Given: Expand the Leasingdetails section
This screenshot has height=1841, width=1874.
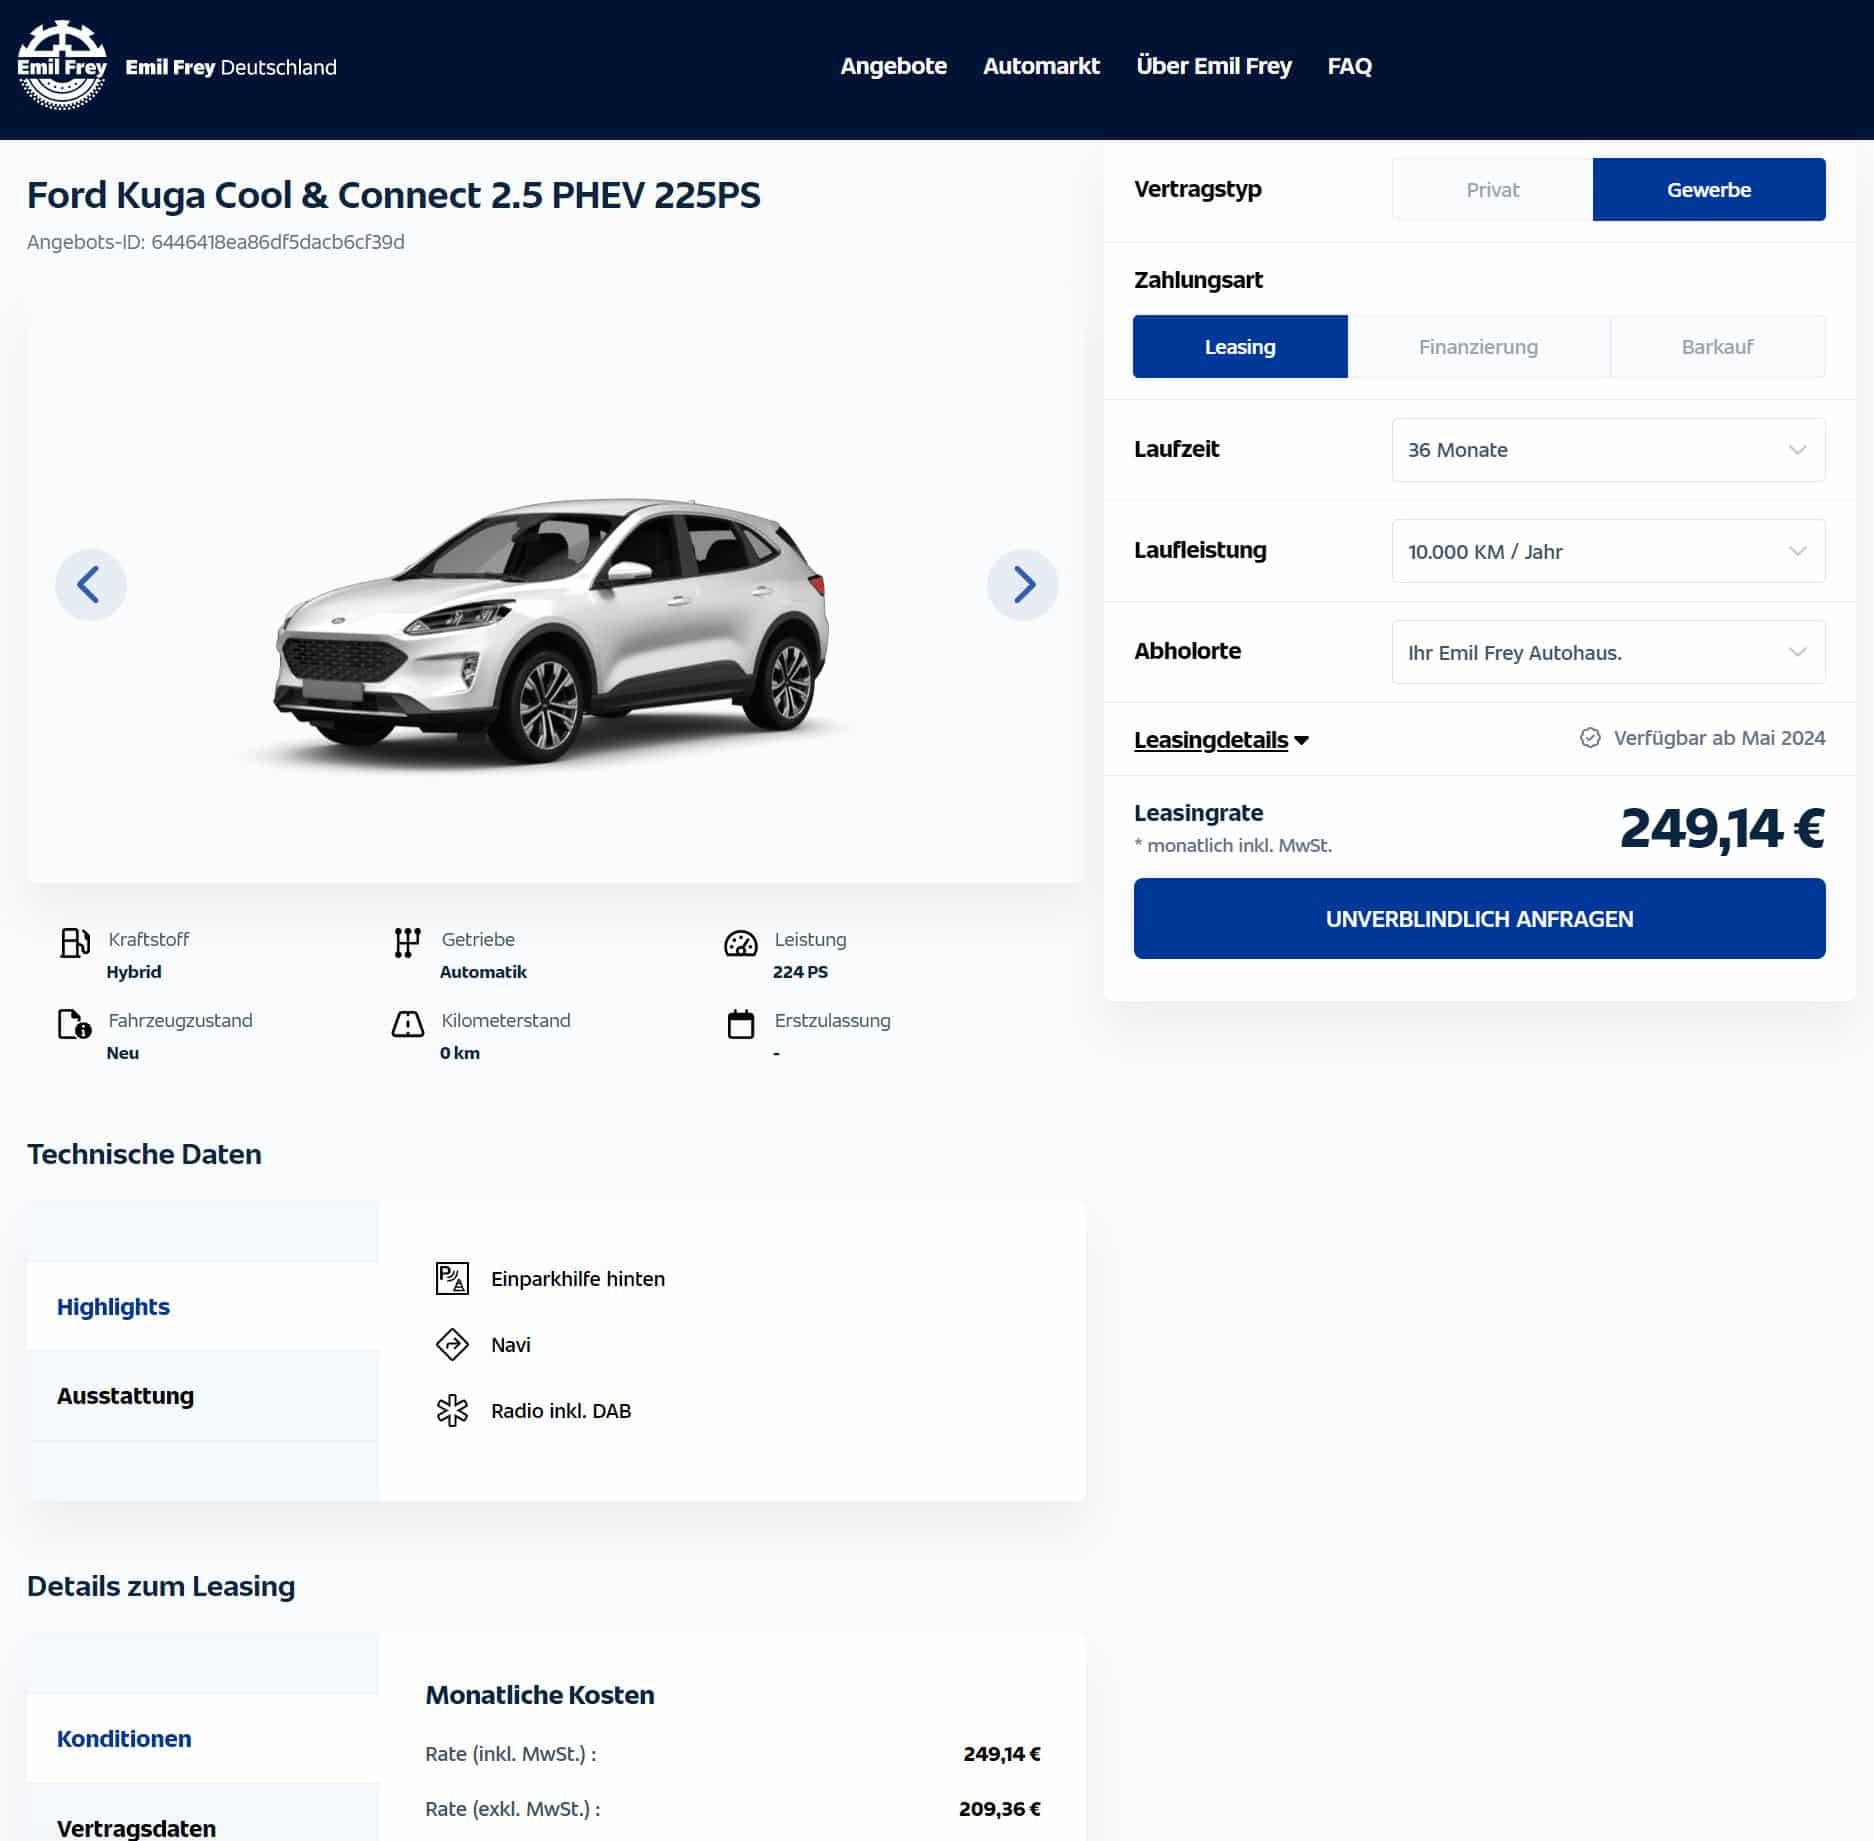Looking at the screenshot, I should [x=1221, y=739].
